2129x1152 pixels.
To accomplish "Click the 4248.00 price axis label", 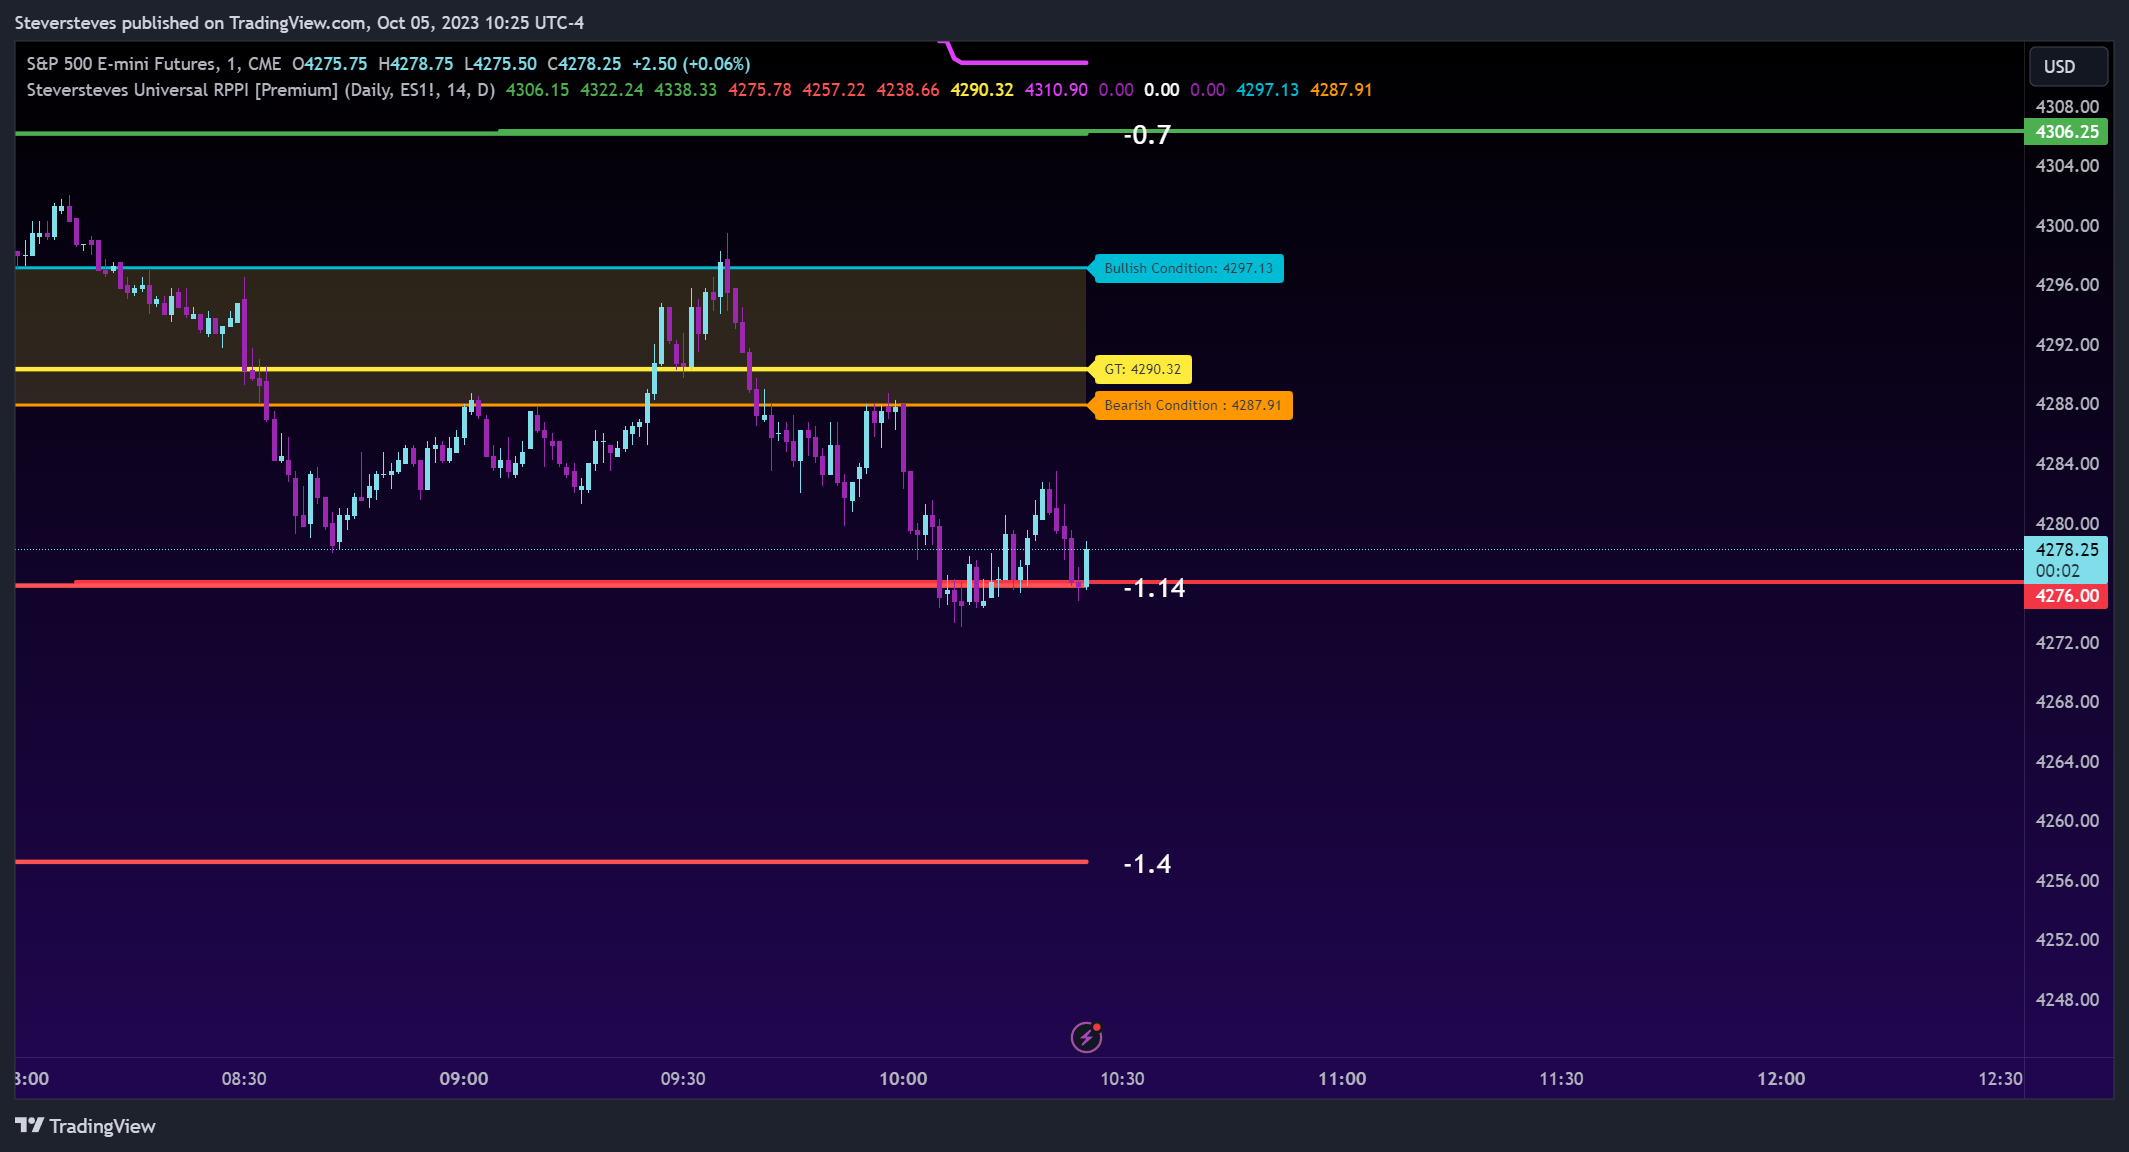I will pyautogui.click(x=2067, y=1000).
